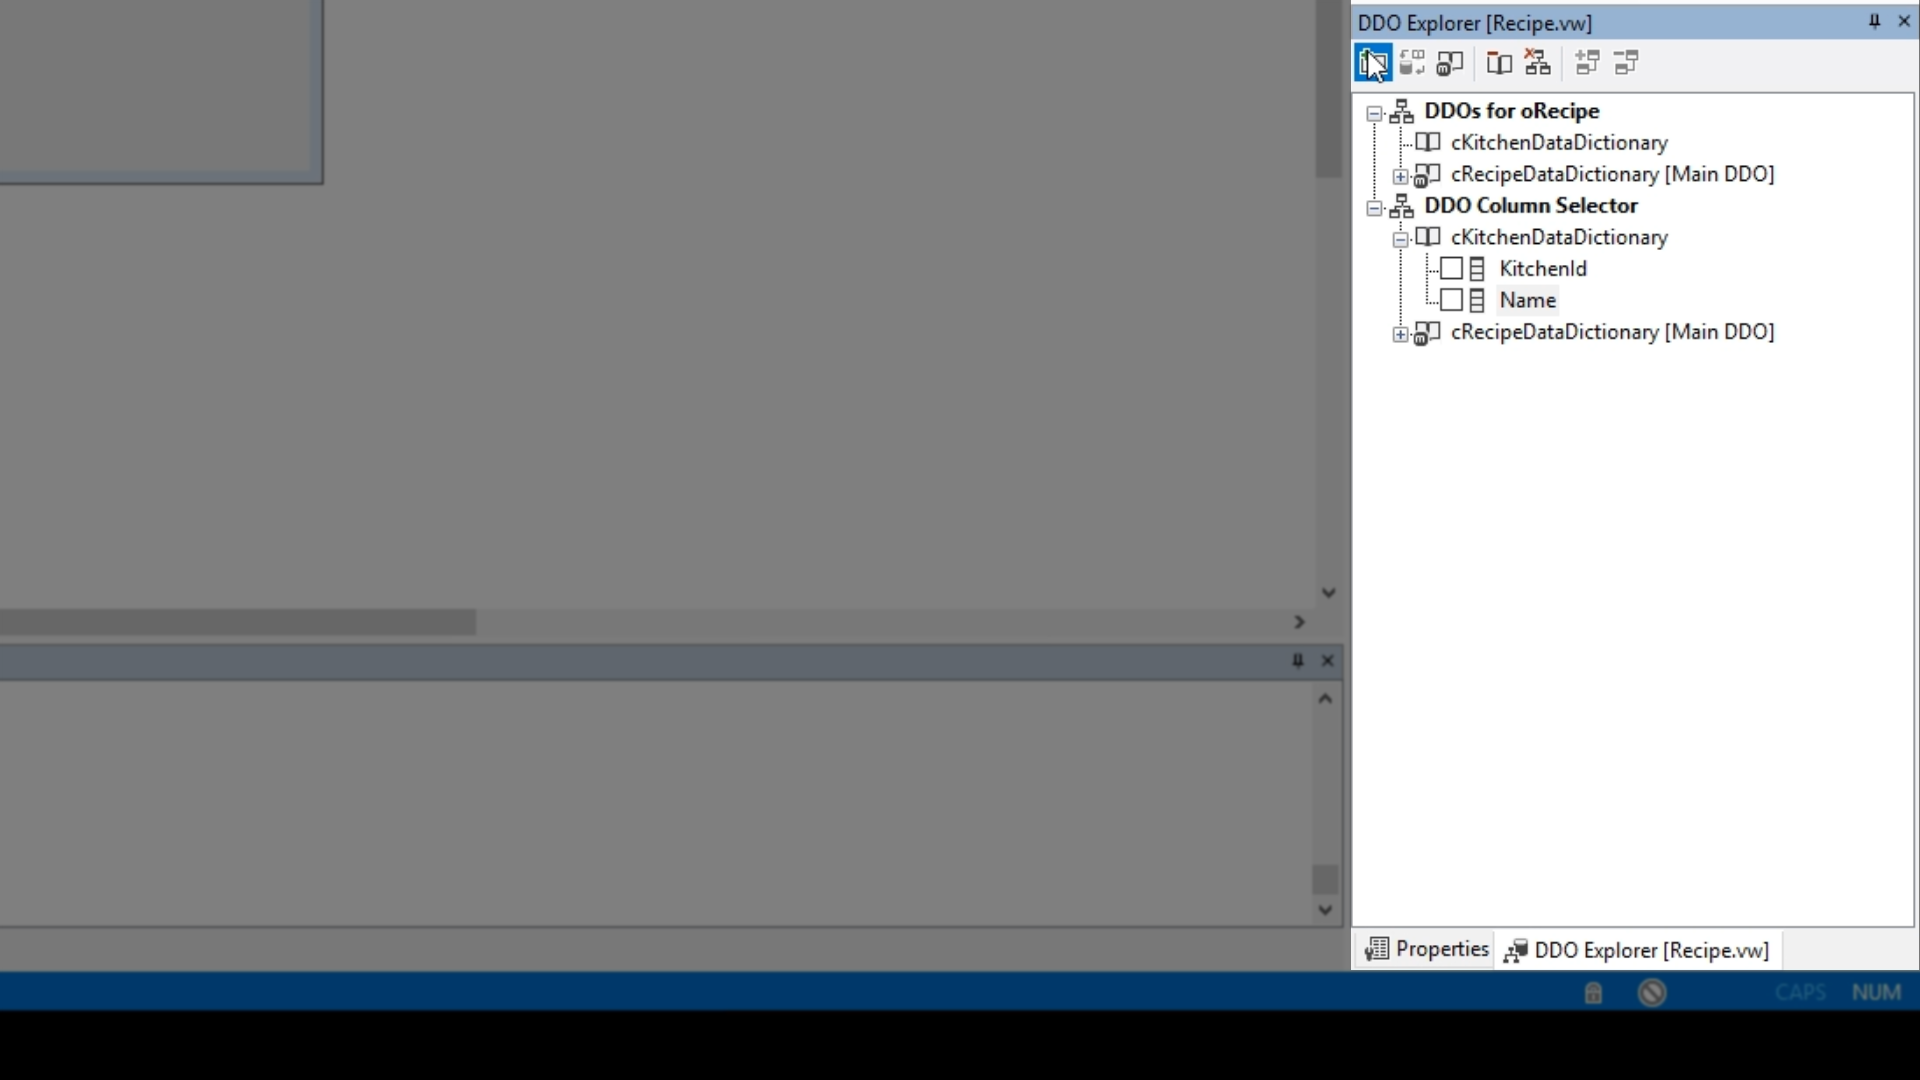This screenshot has height=1080, width=1920.
Task: Collapse cKitchenDataDictionary in the column selector
Action: [x=1400, y=239]
